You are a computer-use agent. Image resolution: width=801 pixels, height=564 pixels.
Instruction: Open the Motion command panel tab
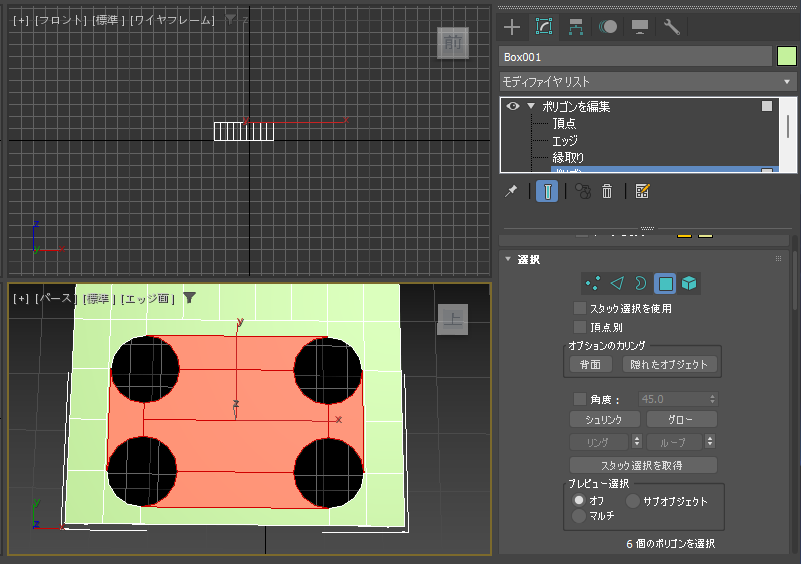pyautogui.click(x=607, y=27)
